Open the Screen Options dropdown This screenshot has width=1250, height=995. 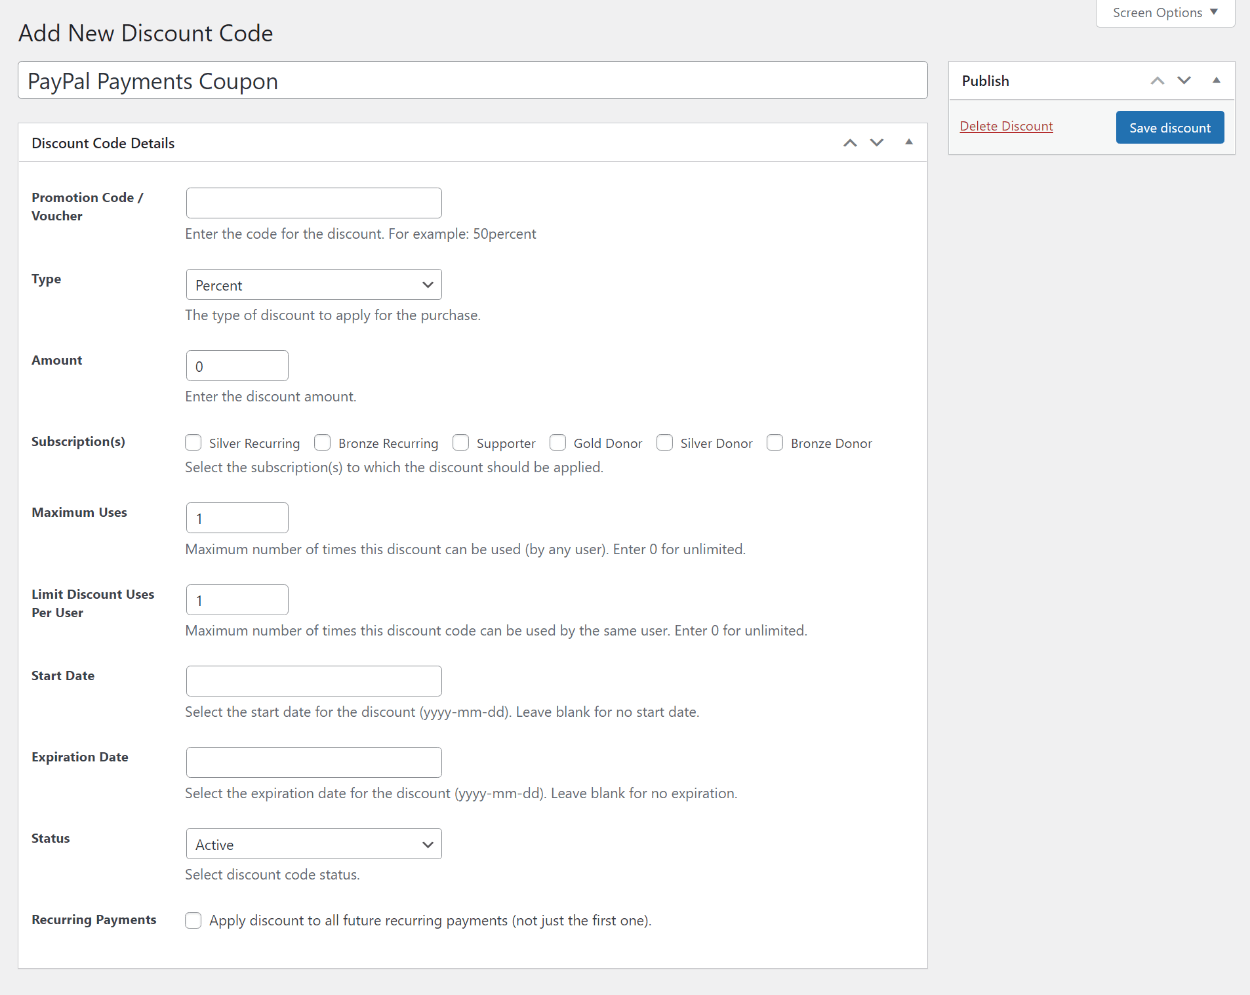pos(1165,13)
